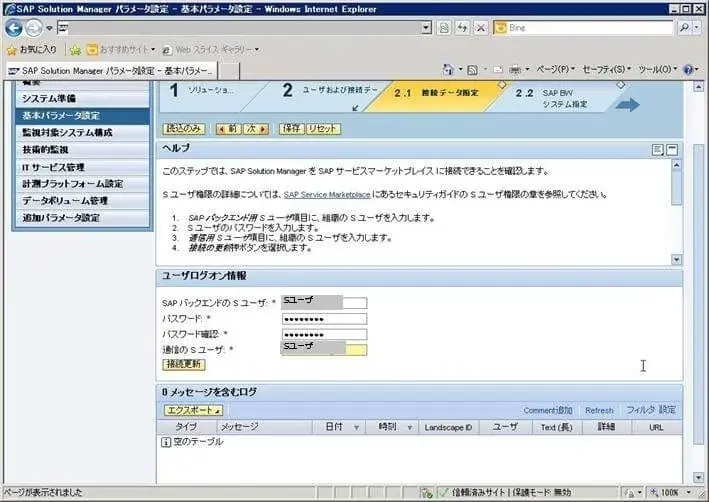Select roadmap sub-step 2.2 SAP BW システム指定
Viewport: 709px width, 502px height.
point(554,98)
